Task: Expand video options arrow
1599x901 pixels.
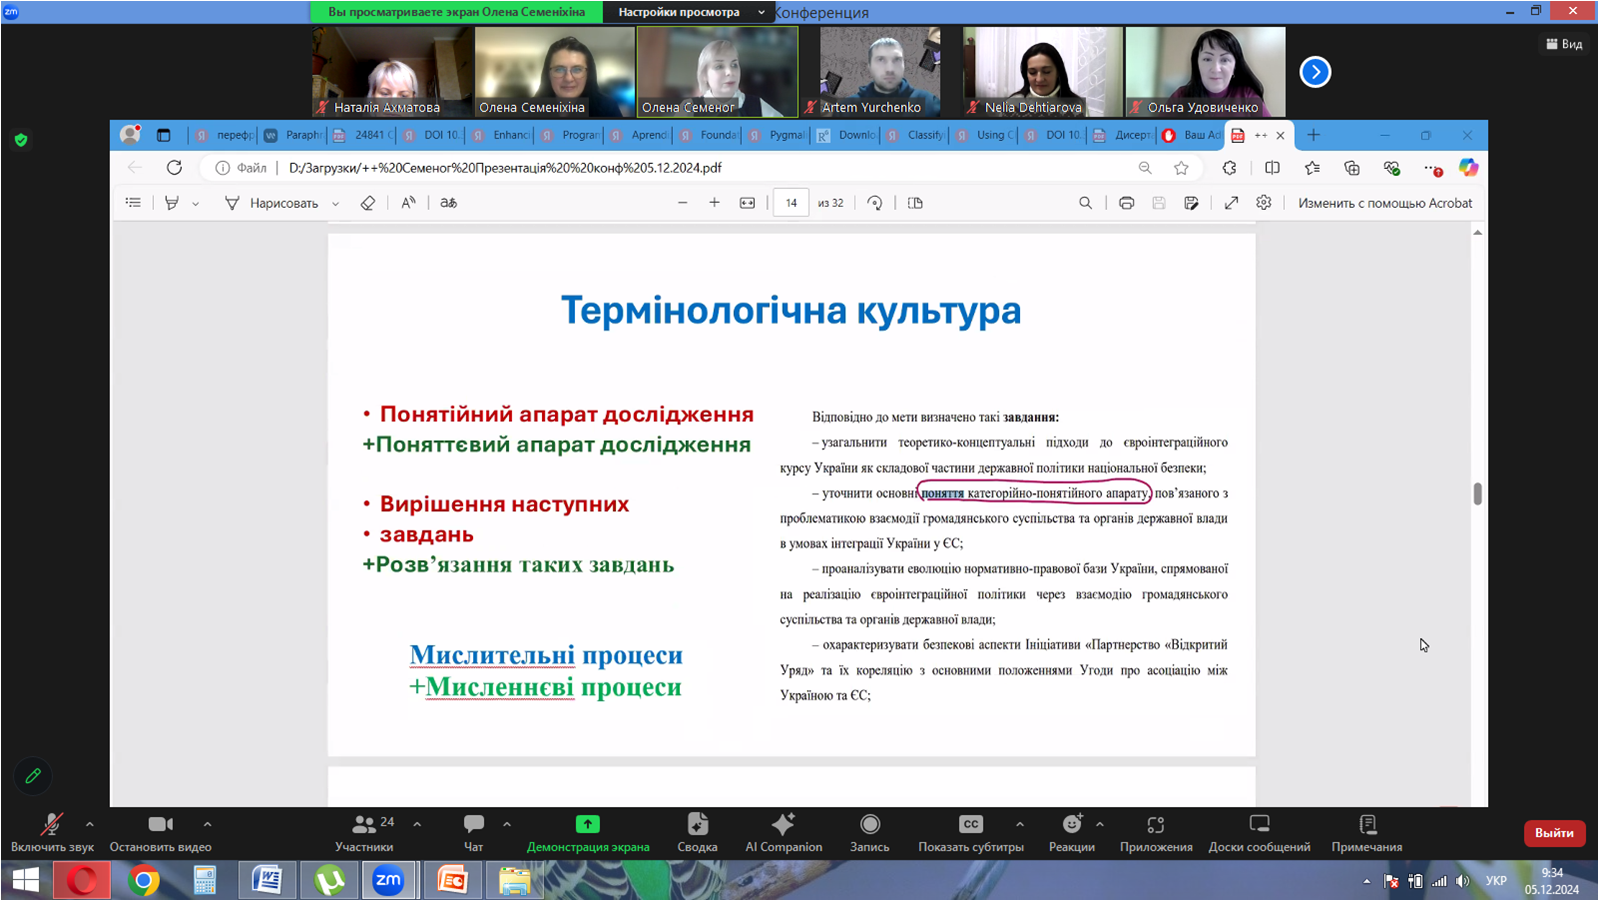Action: tap(207, 824)
